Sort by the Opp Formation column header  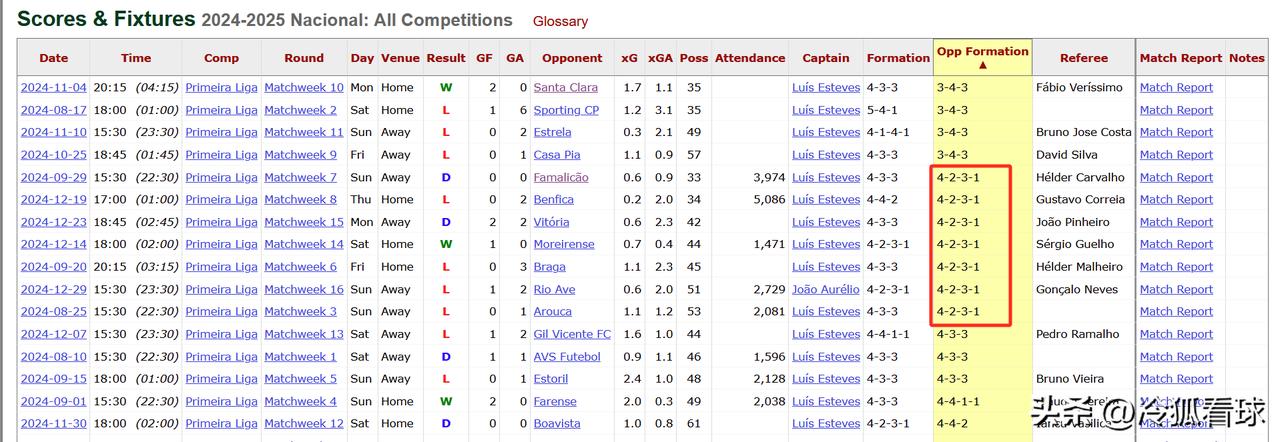[x=982, y=58]
